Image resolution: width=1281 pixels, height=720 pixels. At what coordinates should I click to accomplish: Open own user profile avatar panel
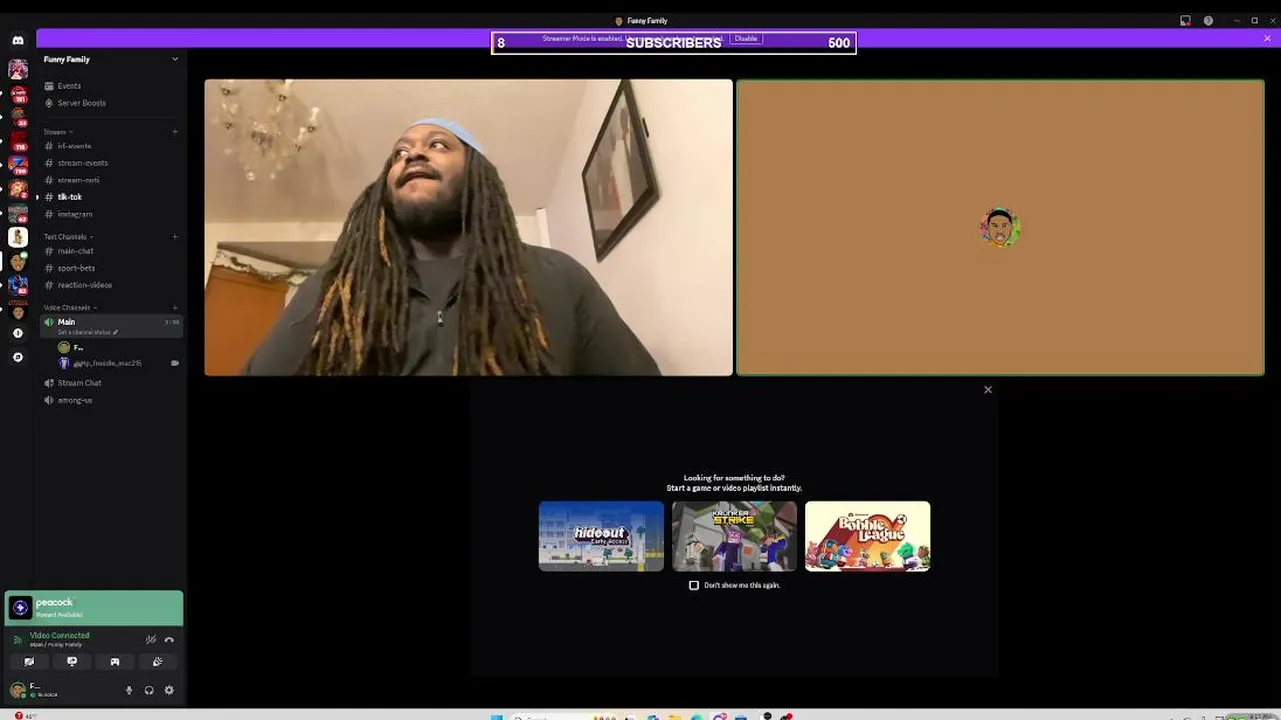37,690
